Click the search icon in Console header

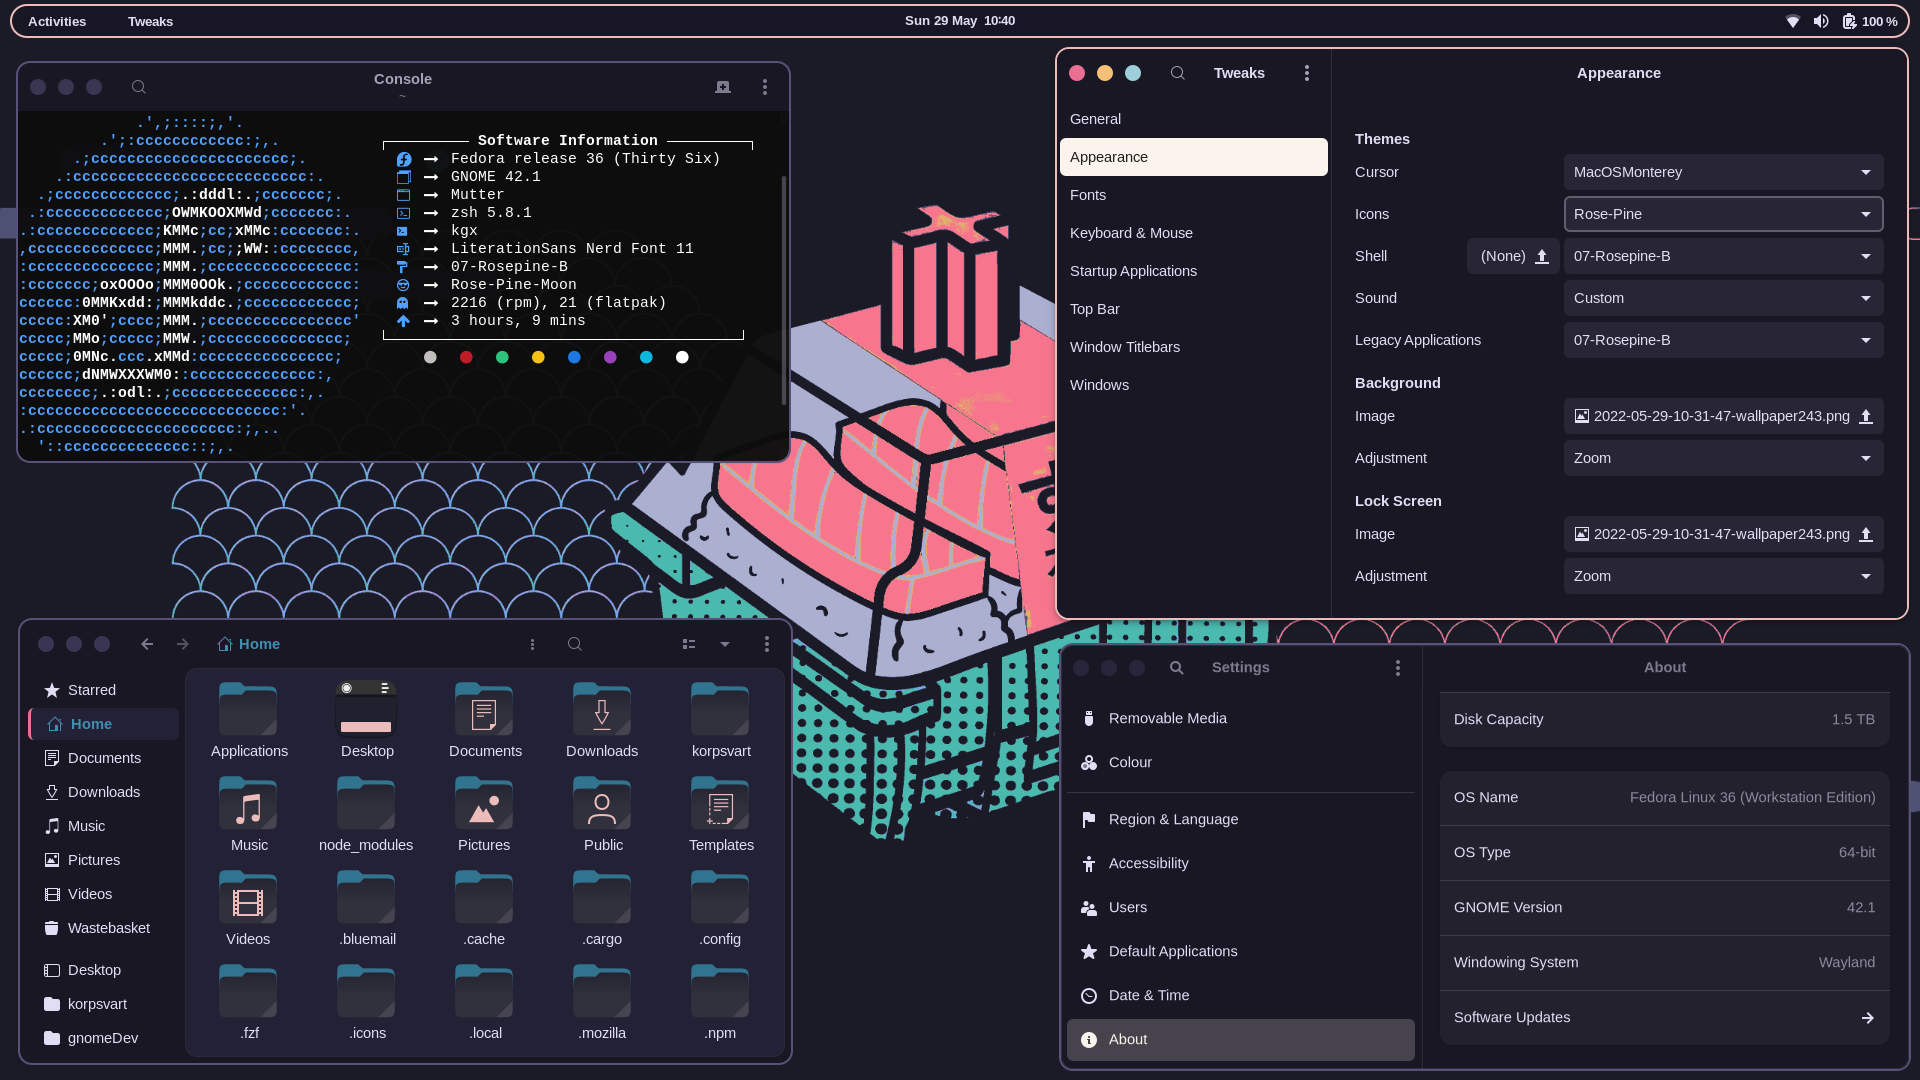(139, 87)
